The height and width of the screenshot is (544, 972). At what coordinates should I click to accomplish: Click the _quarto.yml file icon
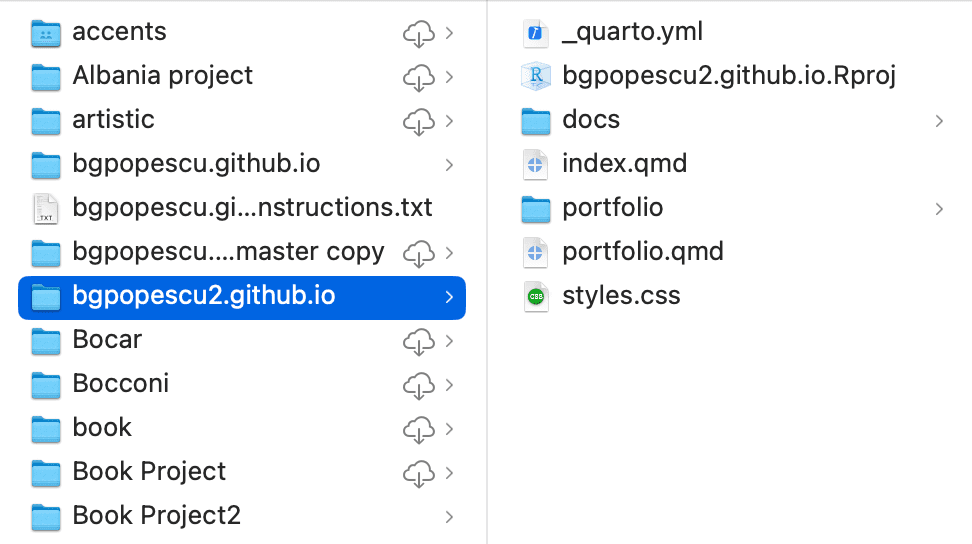(x=536, y=33)
